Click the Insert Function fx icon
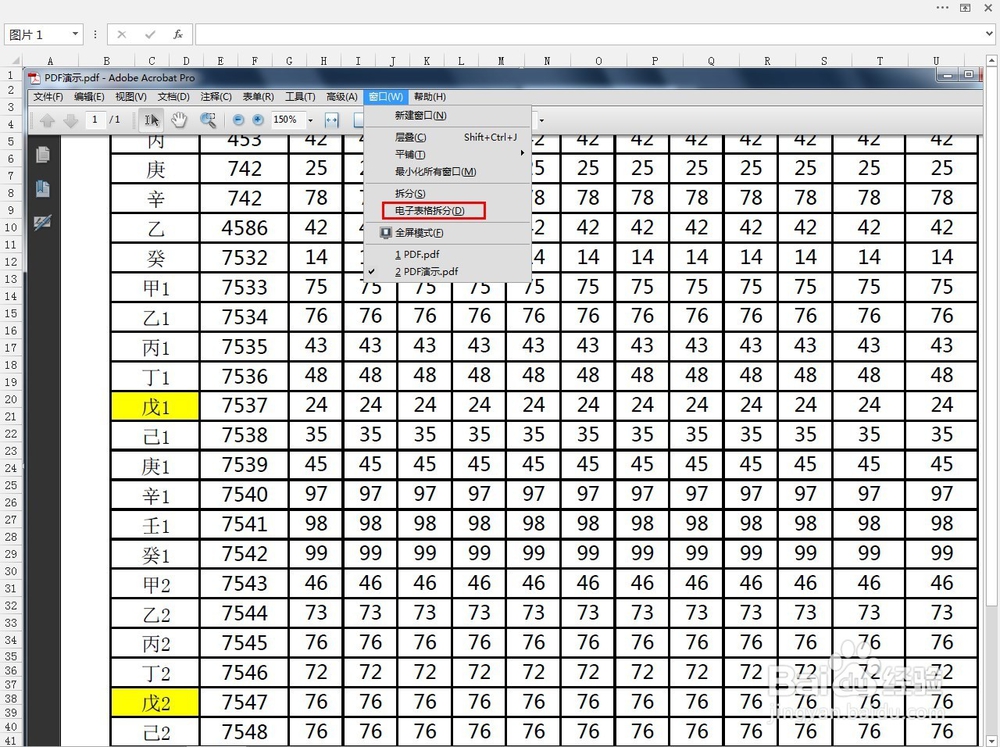 (x=178, y=34)
